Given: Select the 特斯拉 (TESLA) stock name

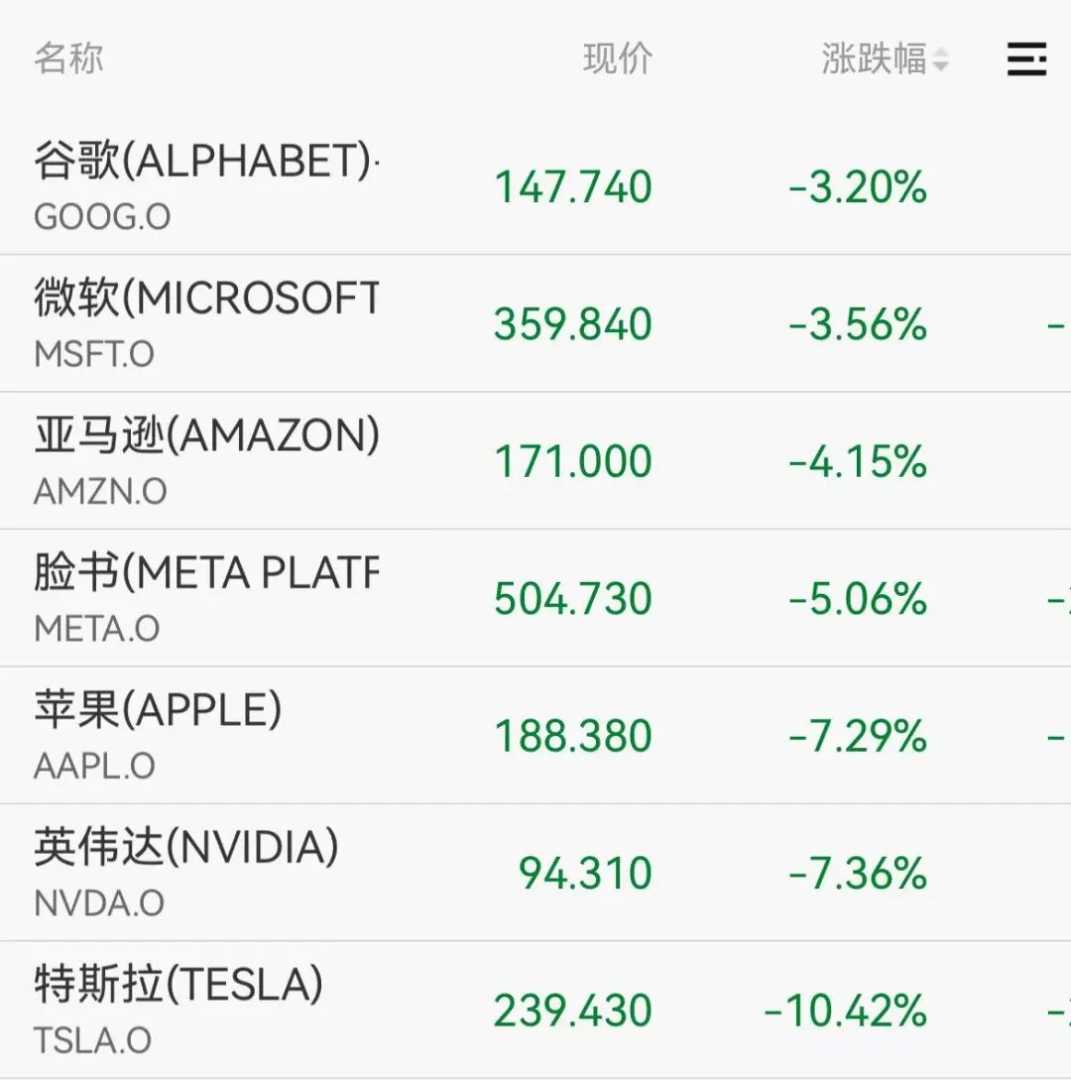Looking at the screenshot, I should 179,985.
